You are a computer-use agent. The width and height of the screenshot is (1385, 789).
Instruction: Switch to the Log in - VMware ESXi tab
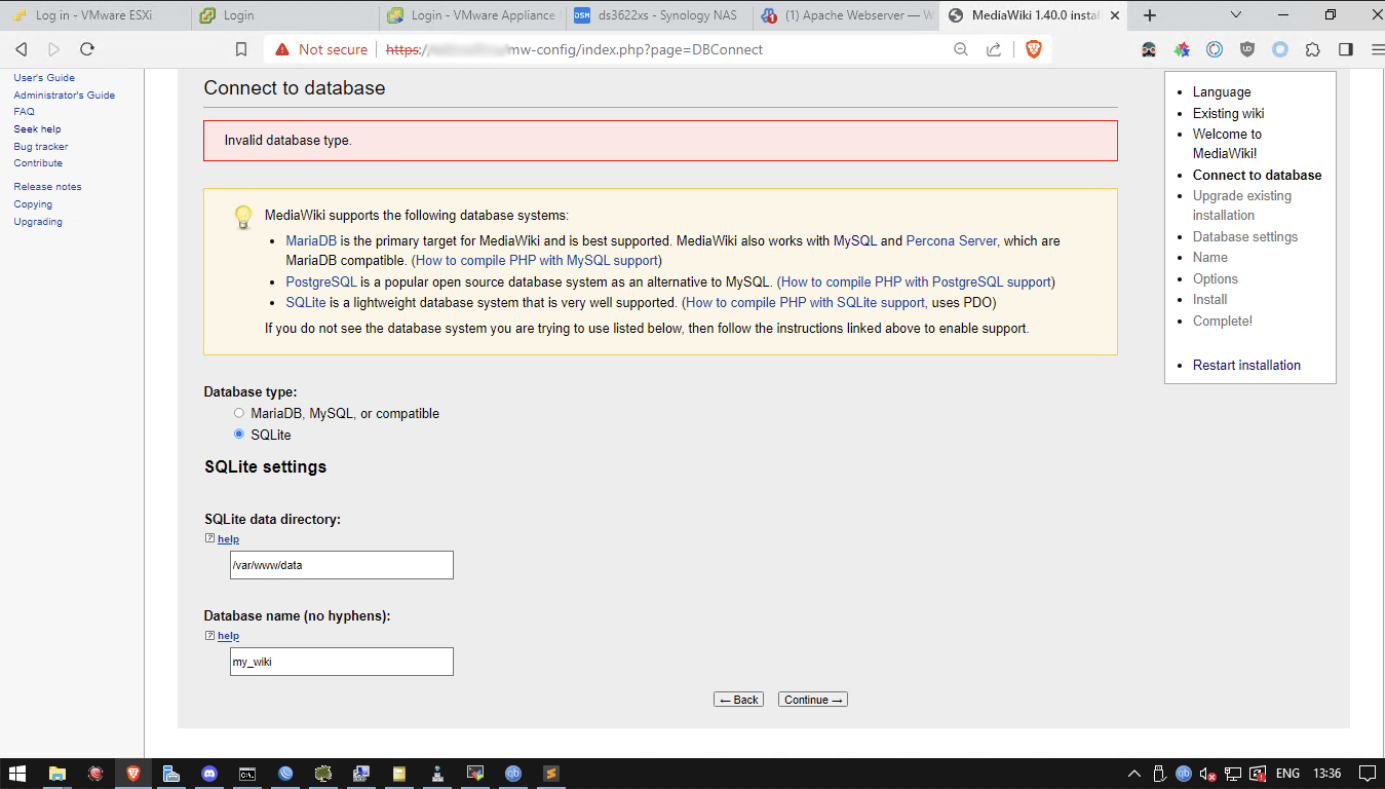click(95, 16)
